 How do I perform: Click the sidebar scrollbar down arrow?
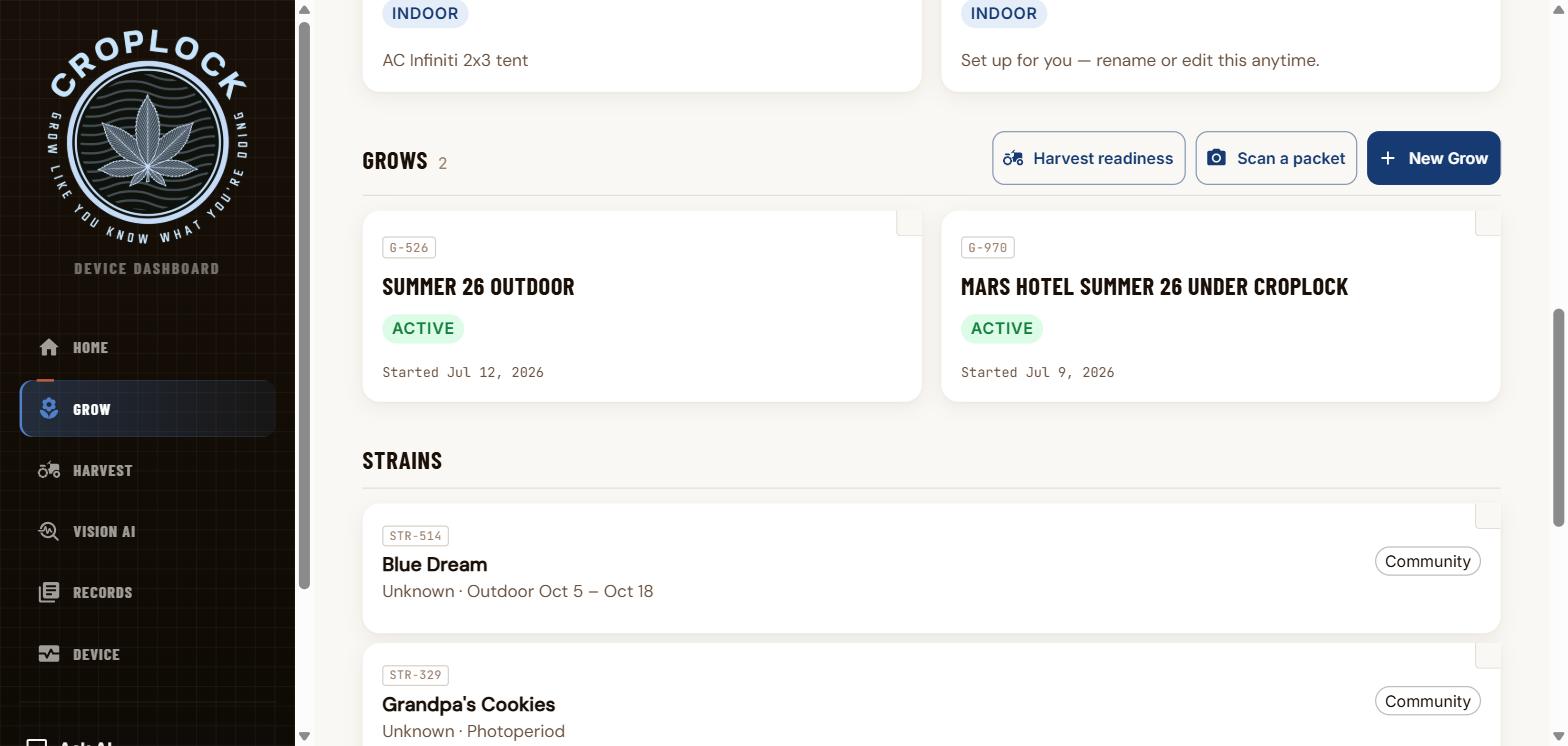pos(305,736)
